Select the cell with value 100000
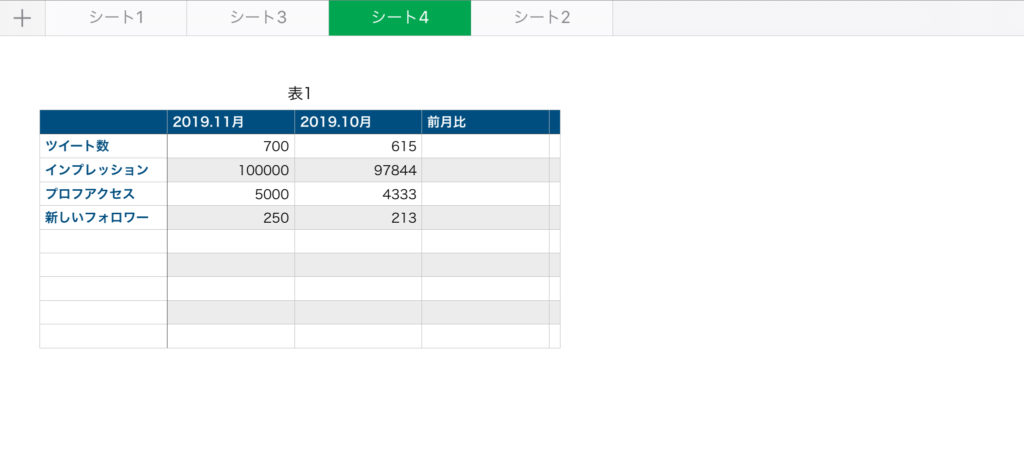Viewport: 1024px width, 463px height. tap(231, 170)
